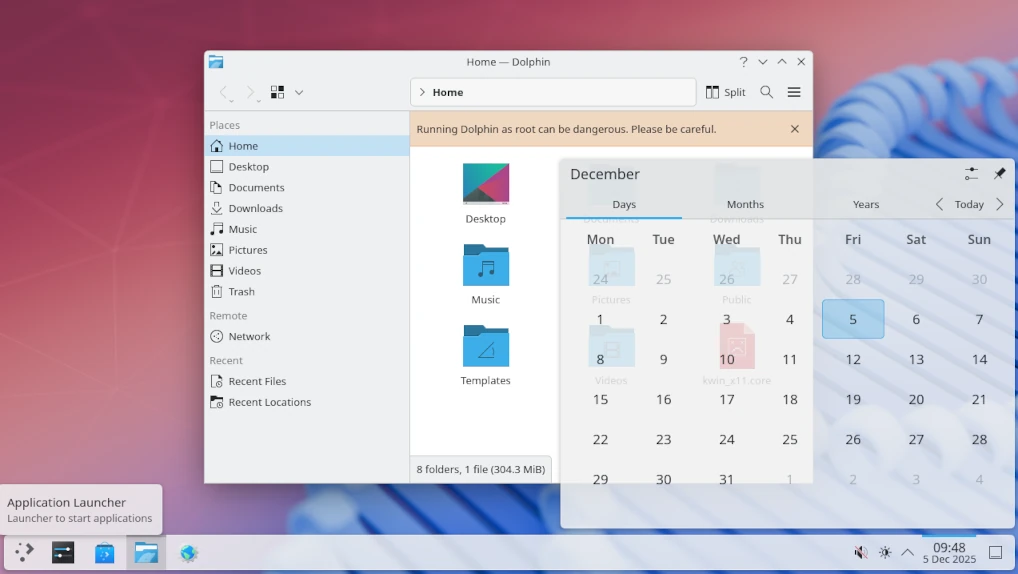Open the web browser from taskbar
This screenshot has width=1018, height=574.
pos(188,553)
